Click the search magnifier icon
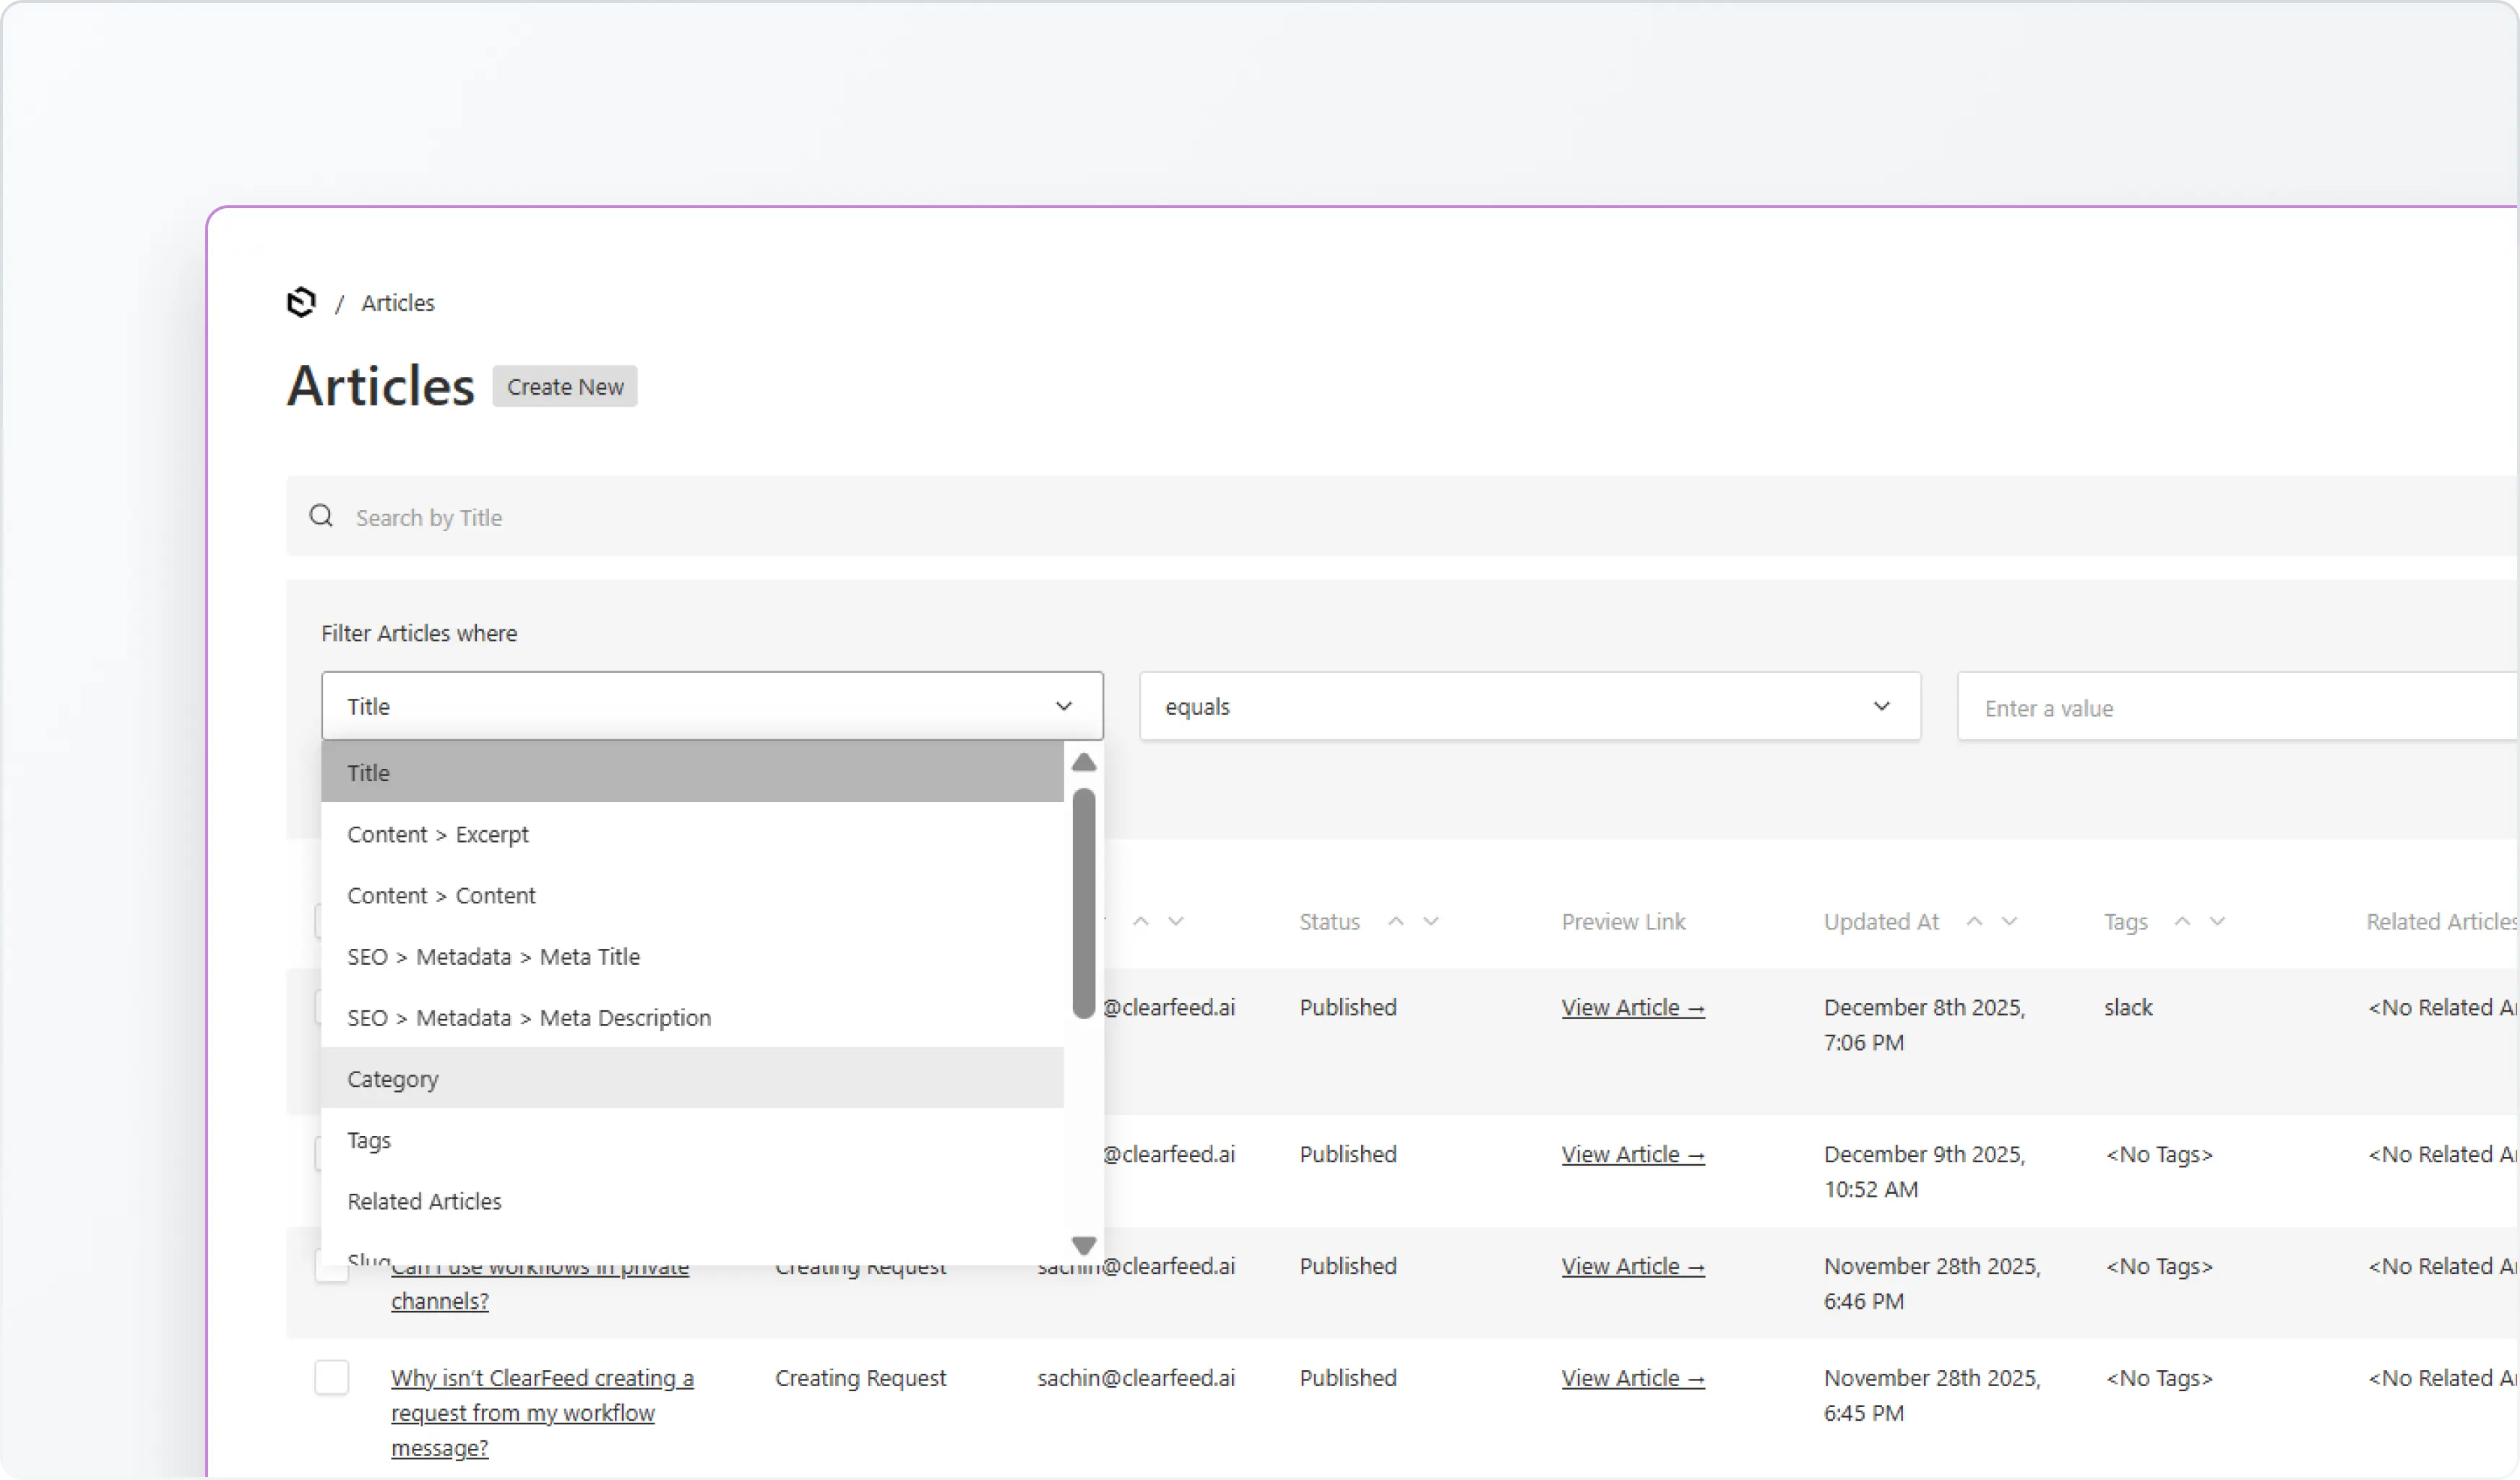Viewport: 2520px width, 1480px height. [321, 516]
